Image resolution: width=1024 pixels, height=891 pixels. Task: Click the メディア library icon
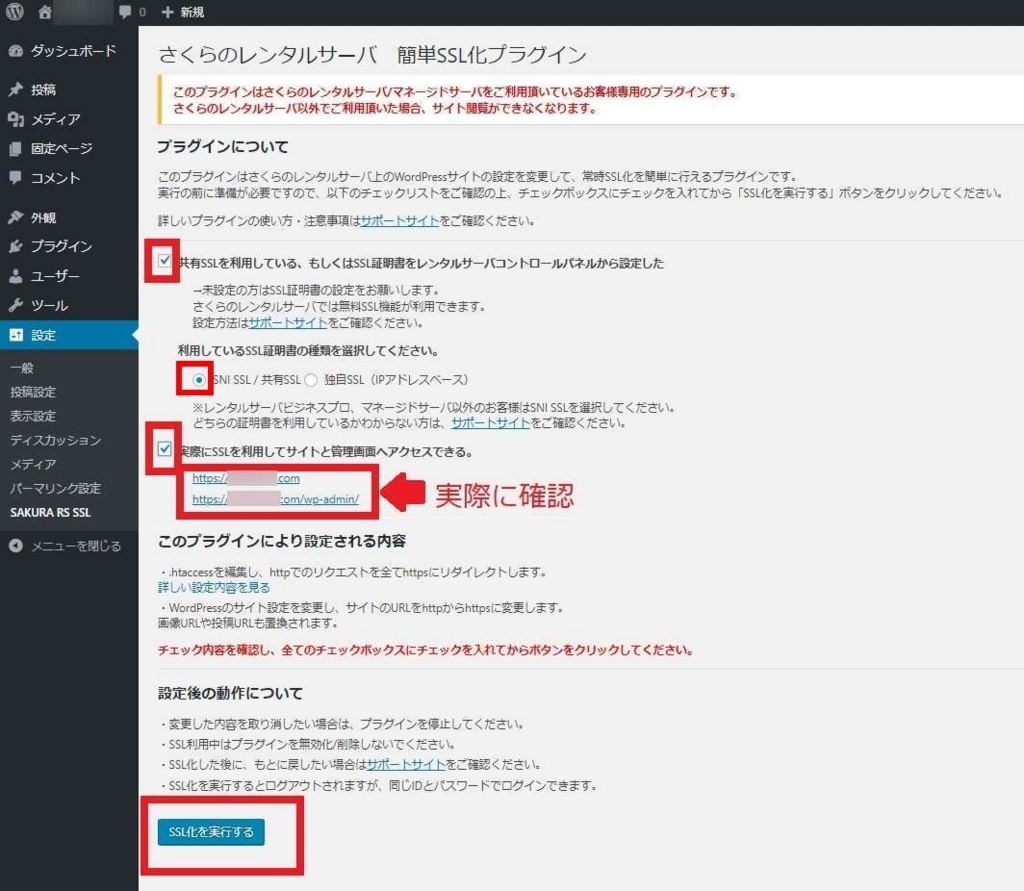pos(16,119)
